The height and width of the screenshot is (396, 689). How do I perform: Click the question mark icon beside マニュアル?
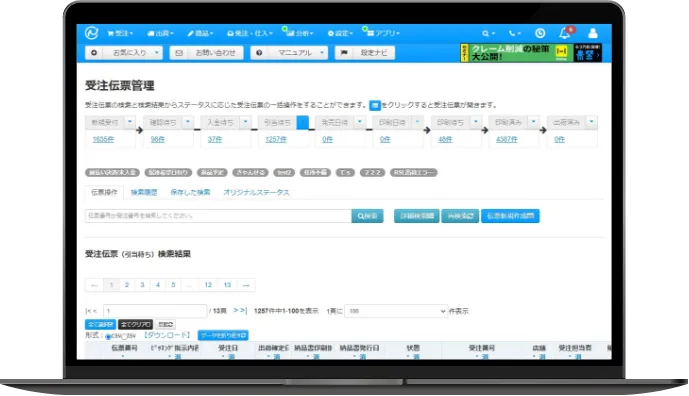(259, 53)
